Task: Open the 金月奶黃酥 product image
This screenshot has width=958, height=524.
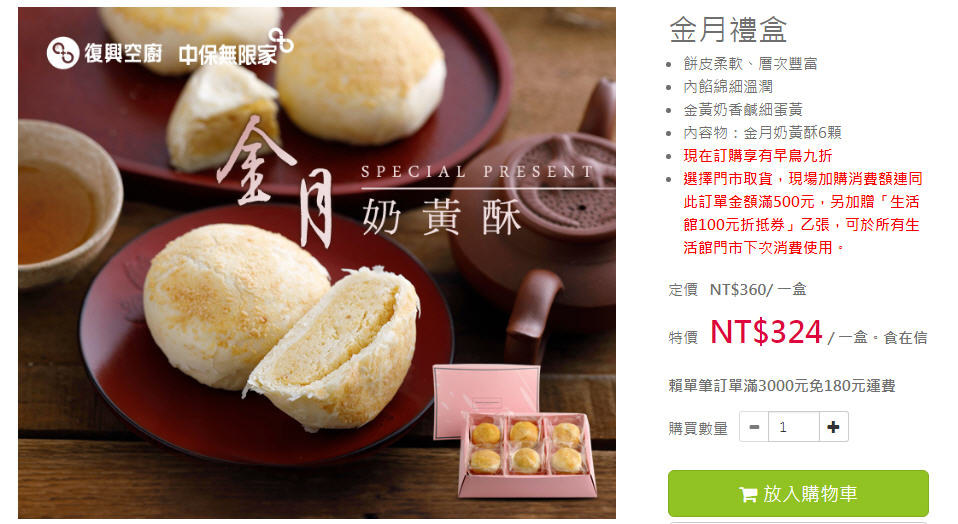Action: [x=316, y=263]
